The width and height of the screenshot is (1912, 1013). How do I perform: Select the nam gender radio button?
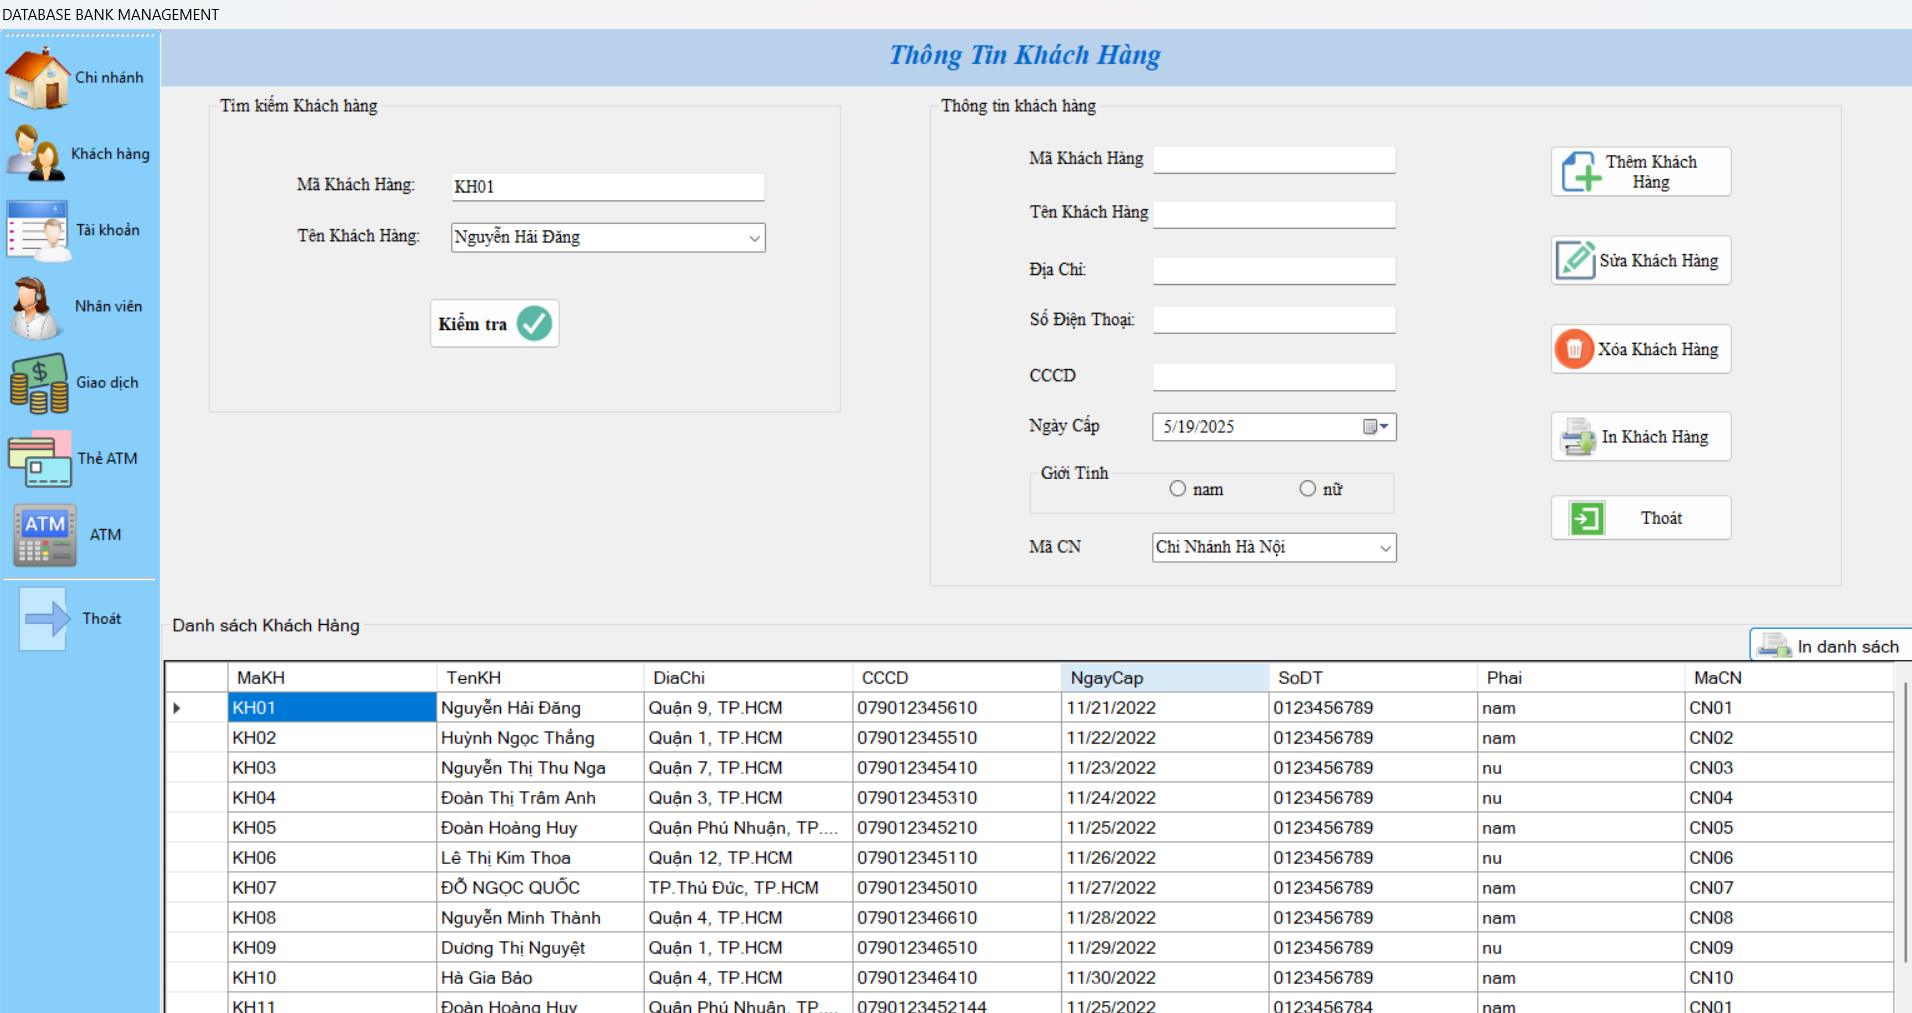tap(1178, 489)
